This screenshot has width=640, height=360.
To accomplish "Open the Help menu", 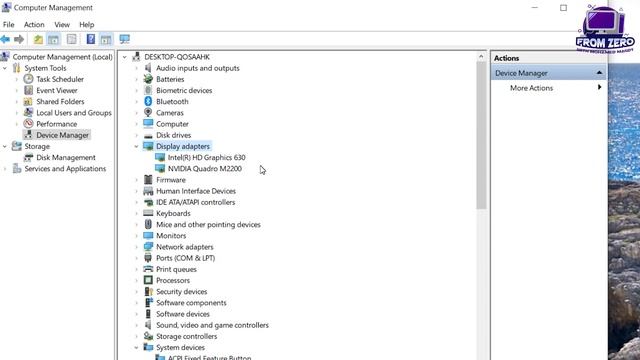I will pos(87,24).
